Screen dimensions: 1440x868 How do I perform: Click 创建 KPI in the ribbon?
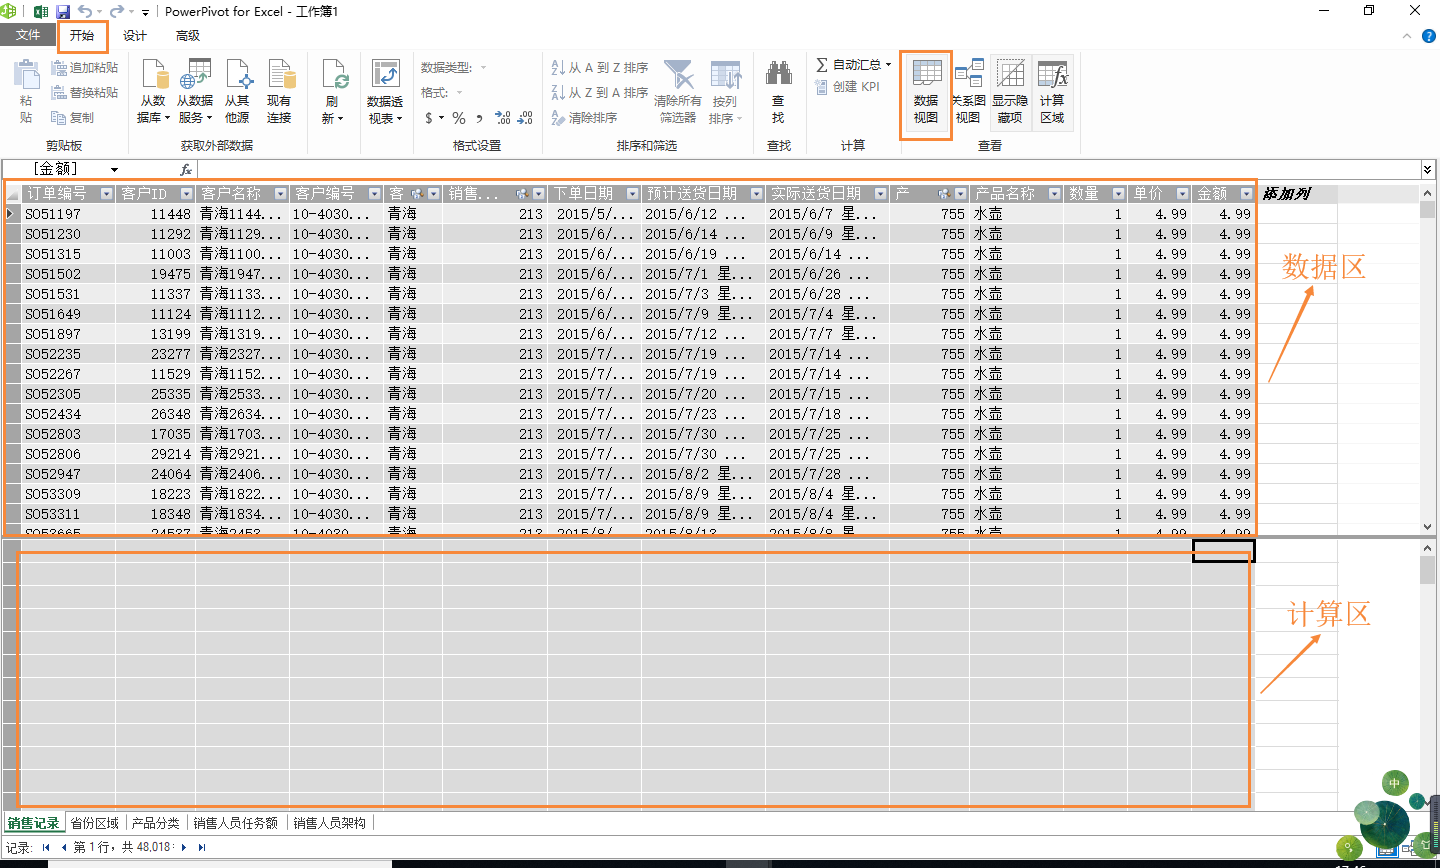(848, 87)
